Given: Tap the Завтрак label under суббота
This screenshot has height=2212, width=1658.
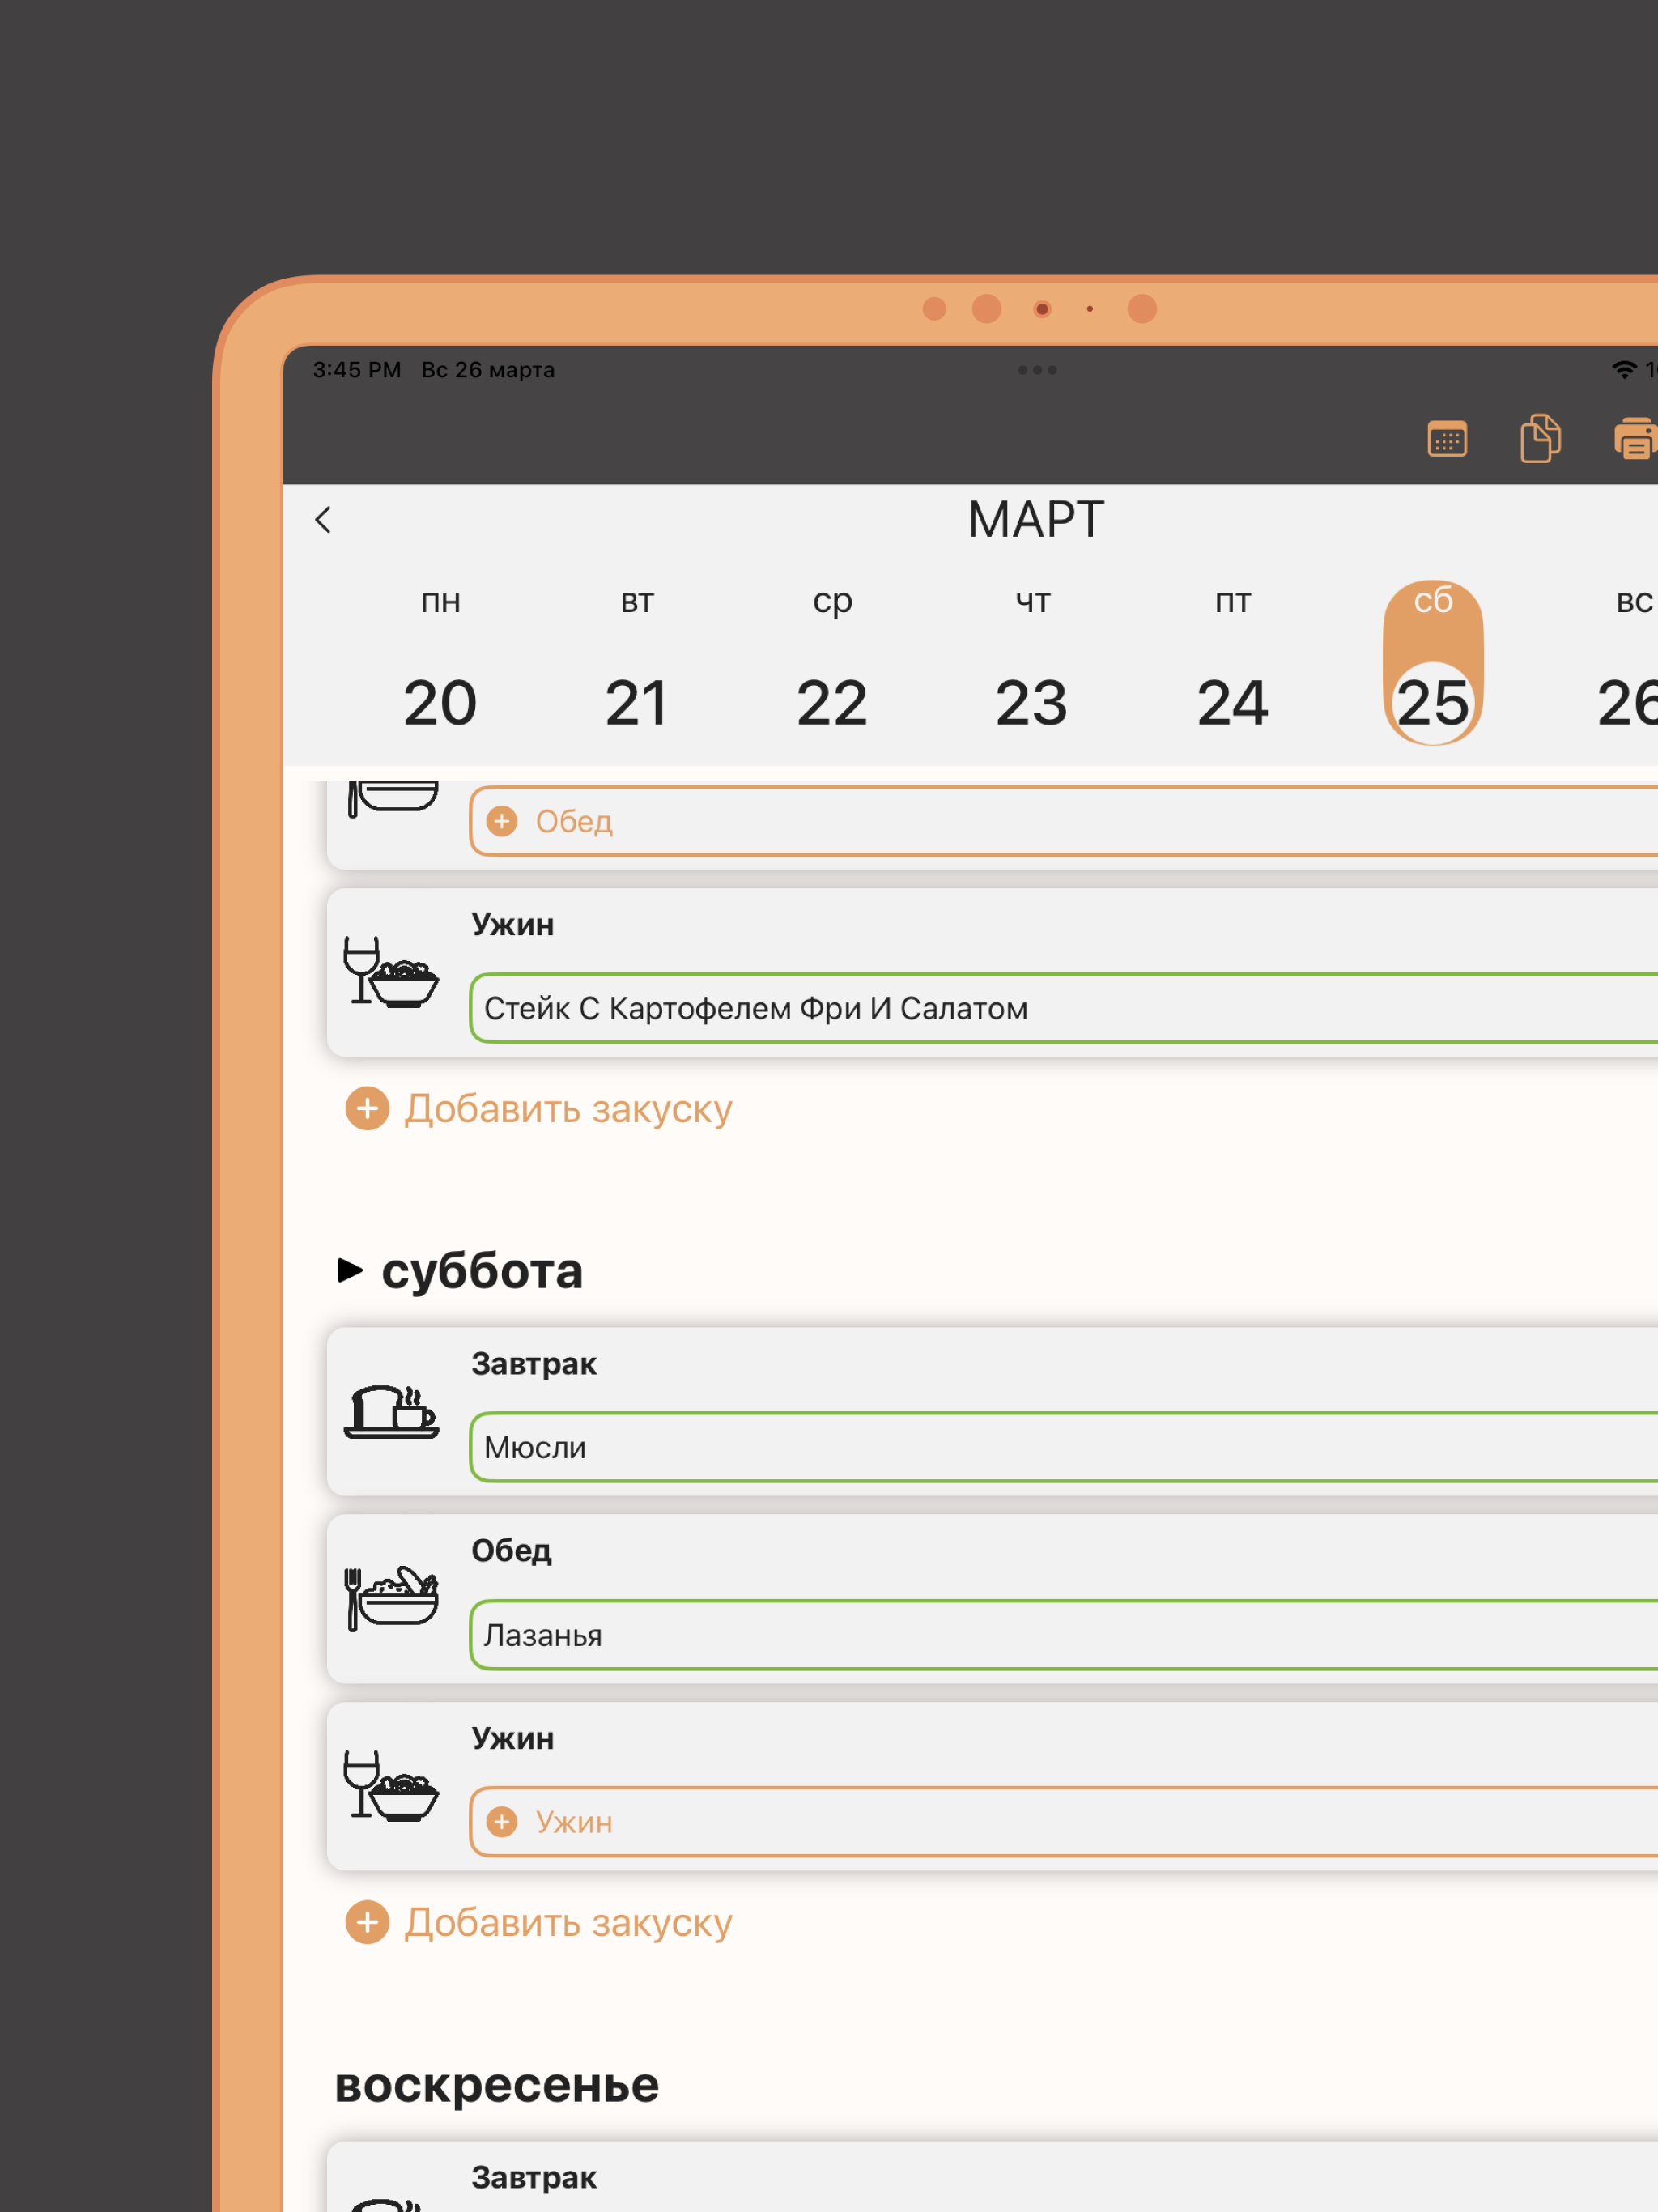Looking at the screenshot, I should coord(534,1364).
